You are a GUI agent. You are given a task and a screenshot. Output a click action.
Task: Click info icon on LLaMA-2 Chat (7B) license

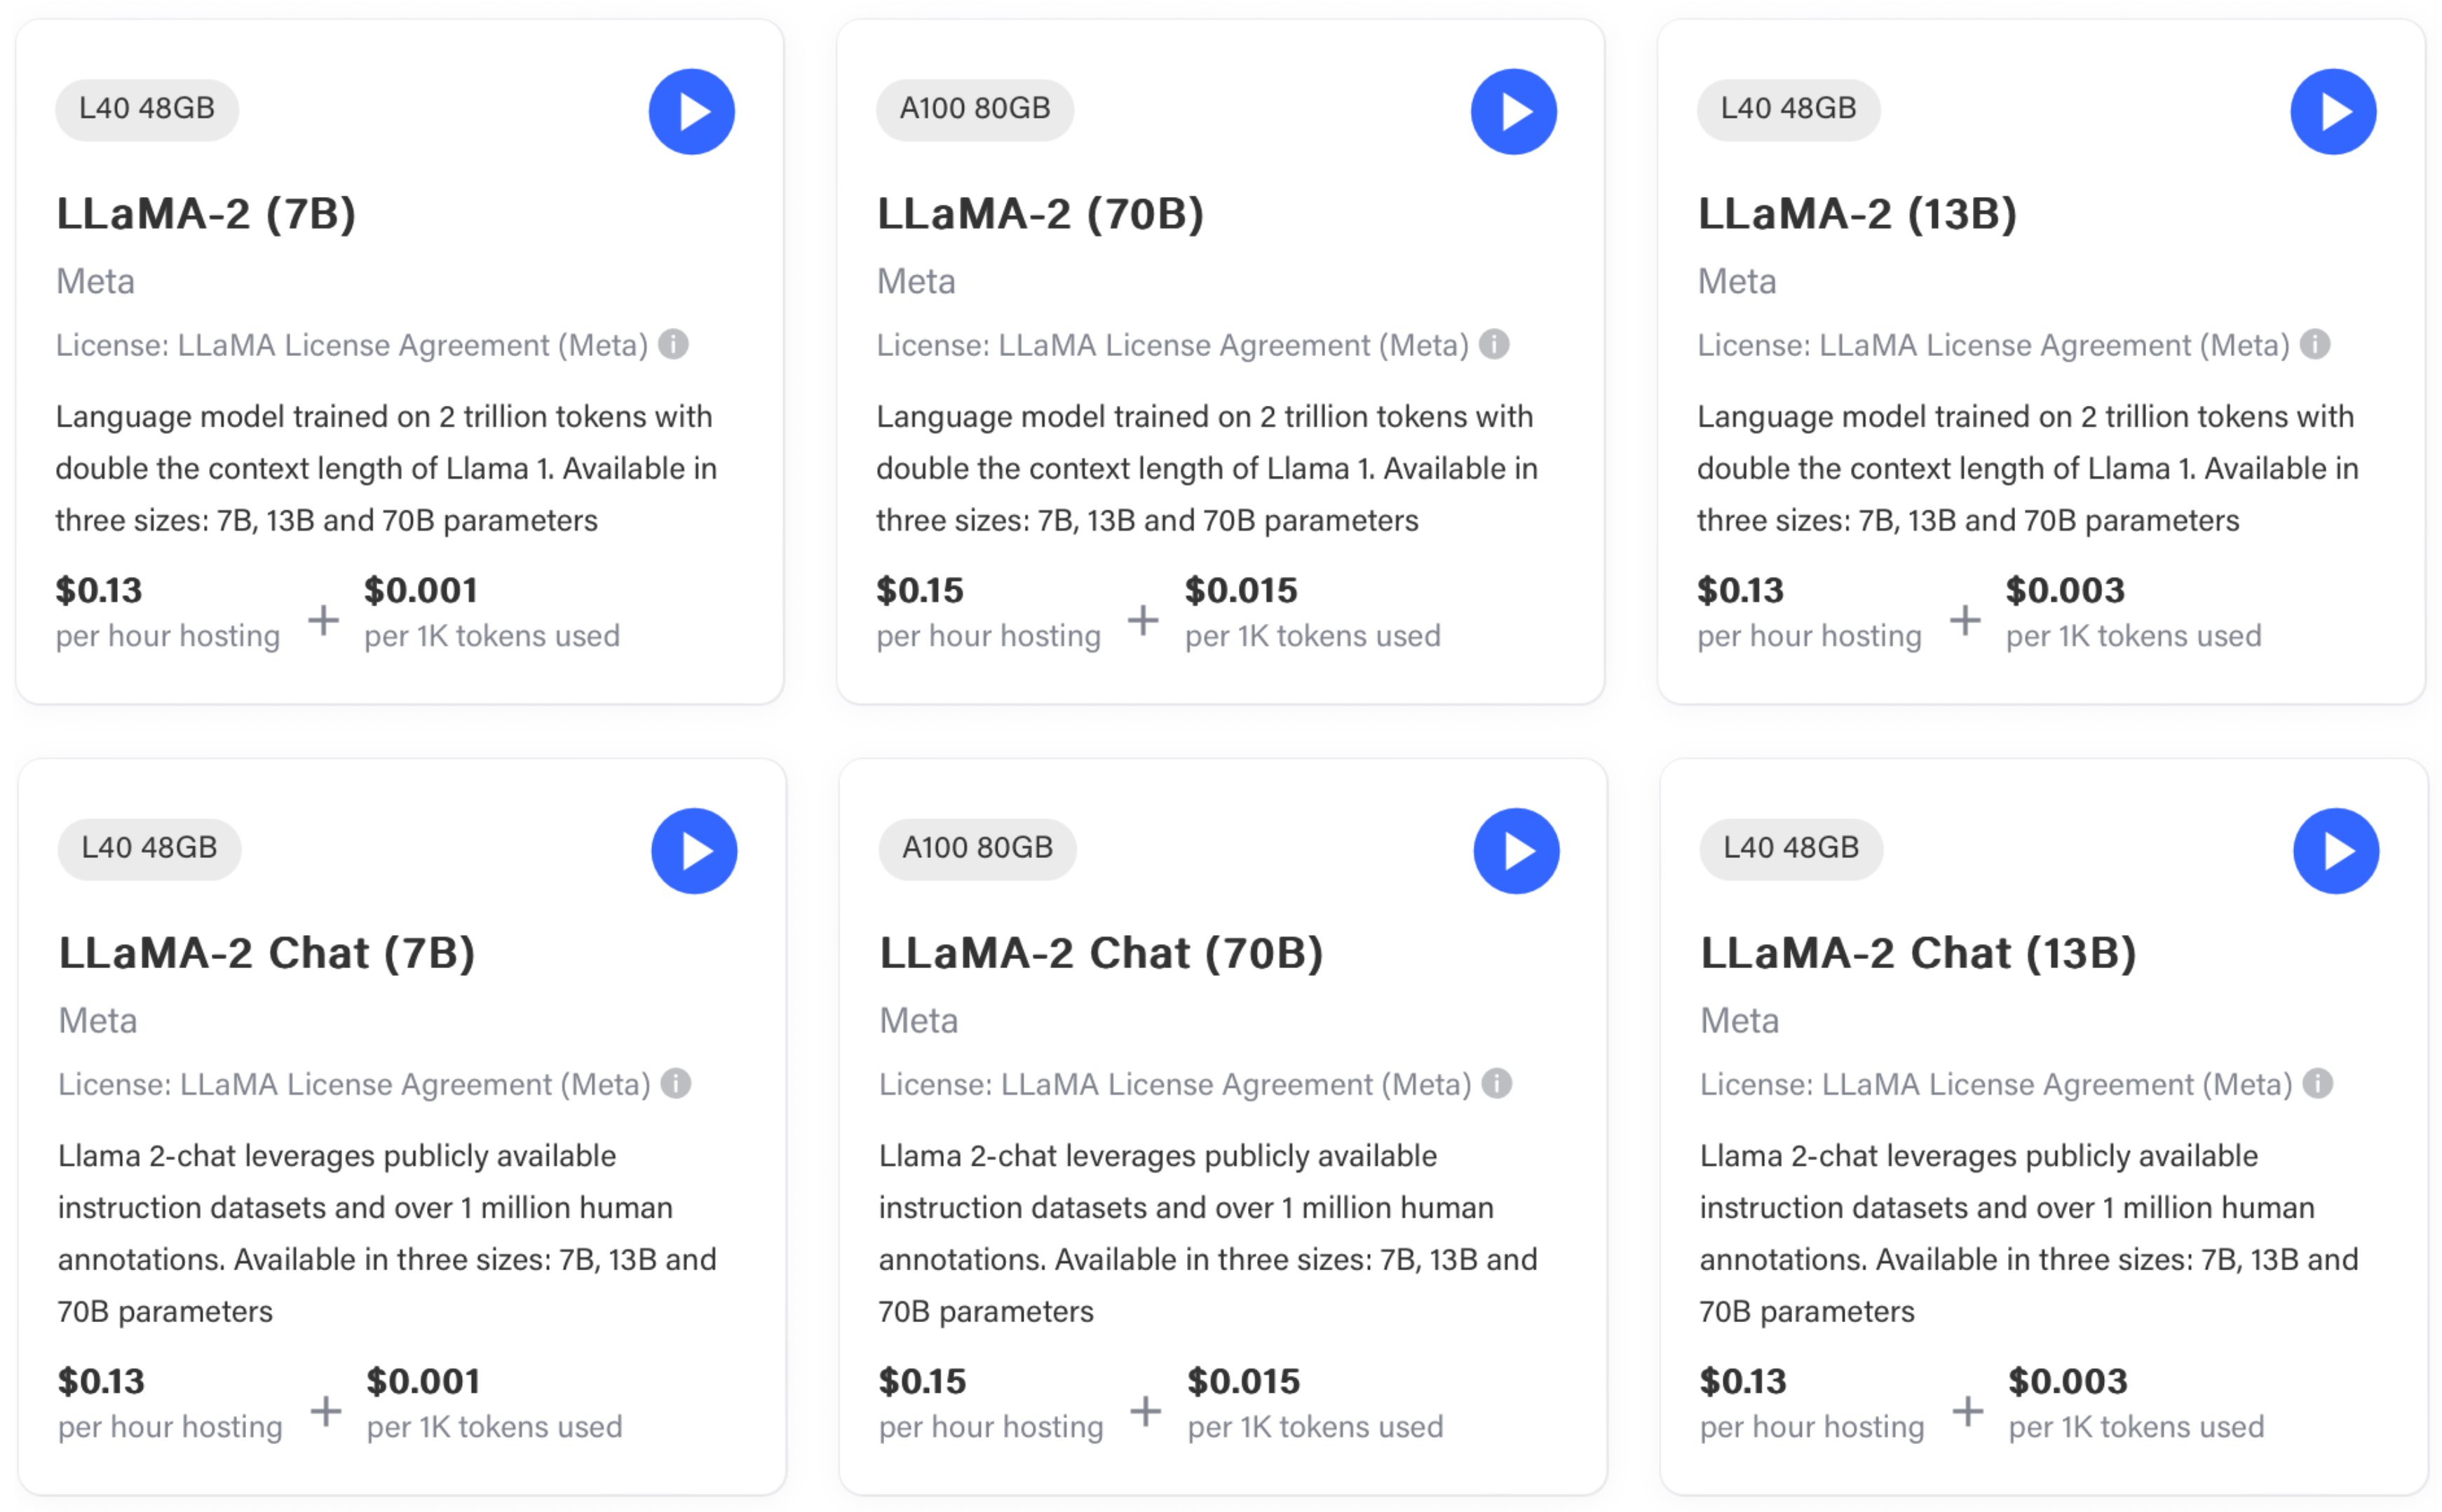tap(676, 1083)
